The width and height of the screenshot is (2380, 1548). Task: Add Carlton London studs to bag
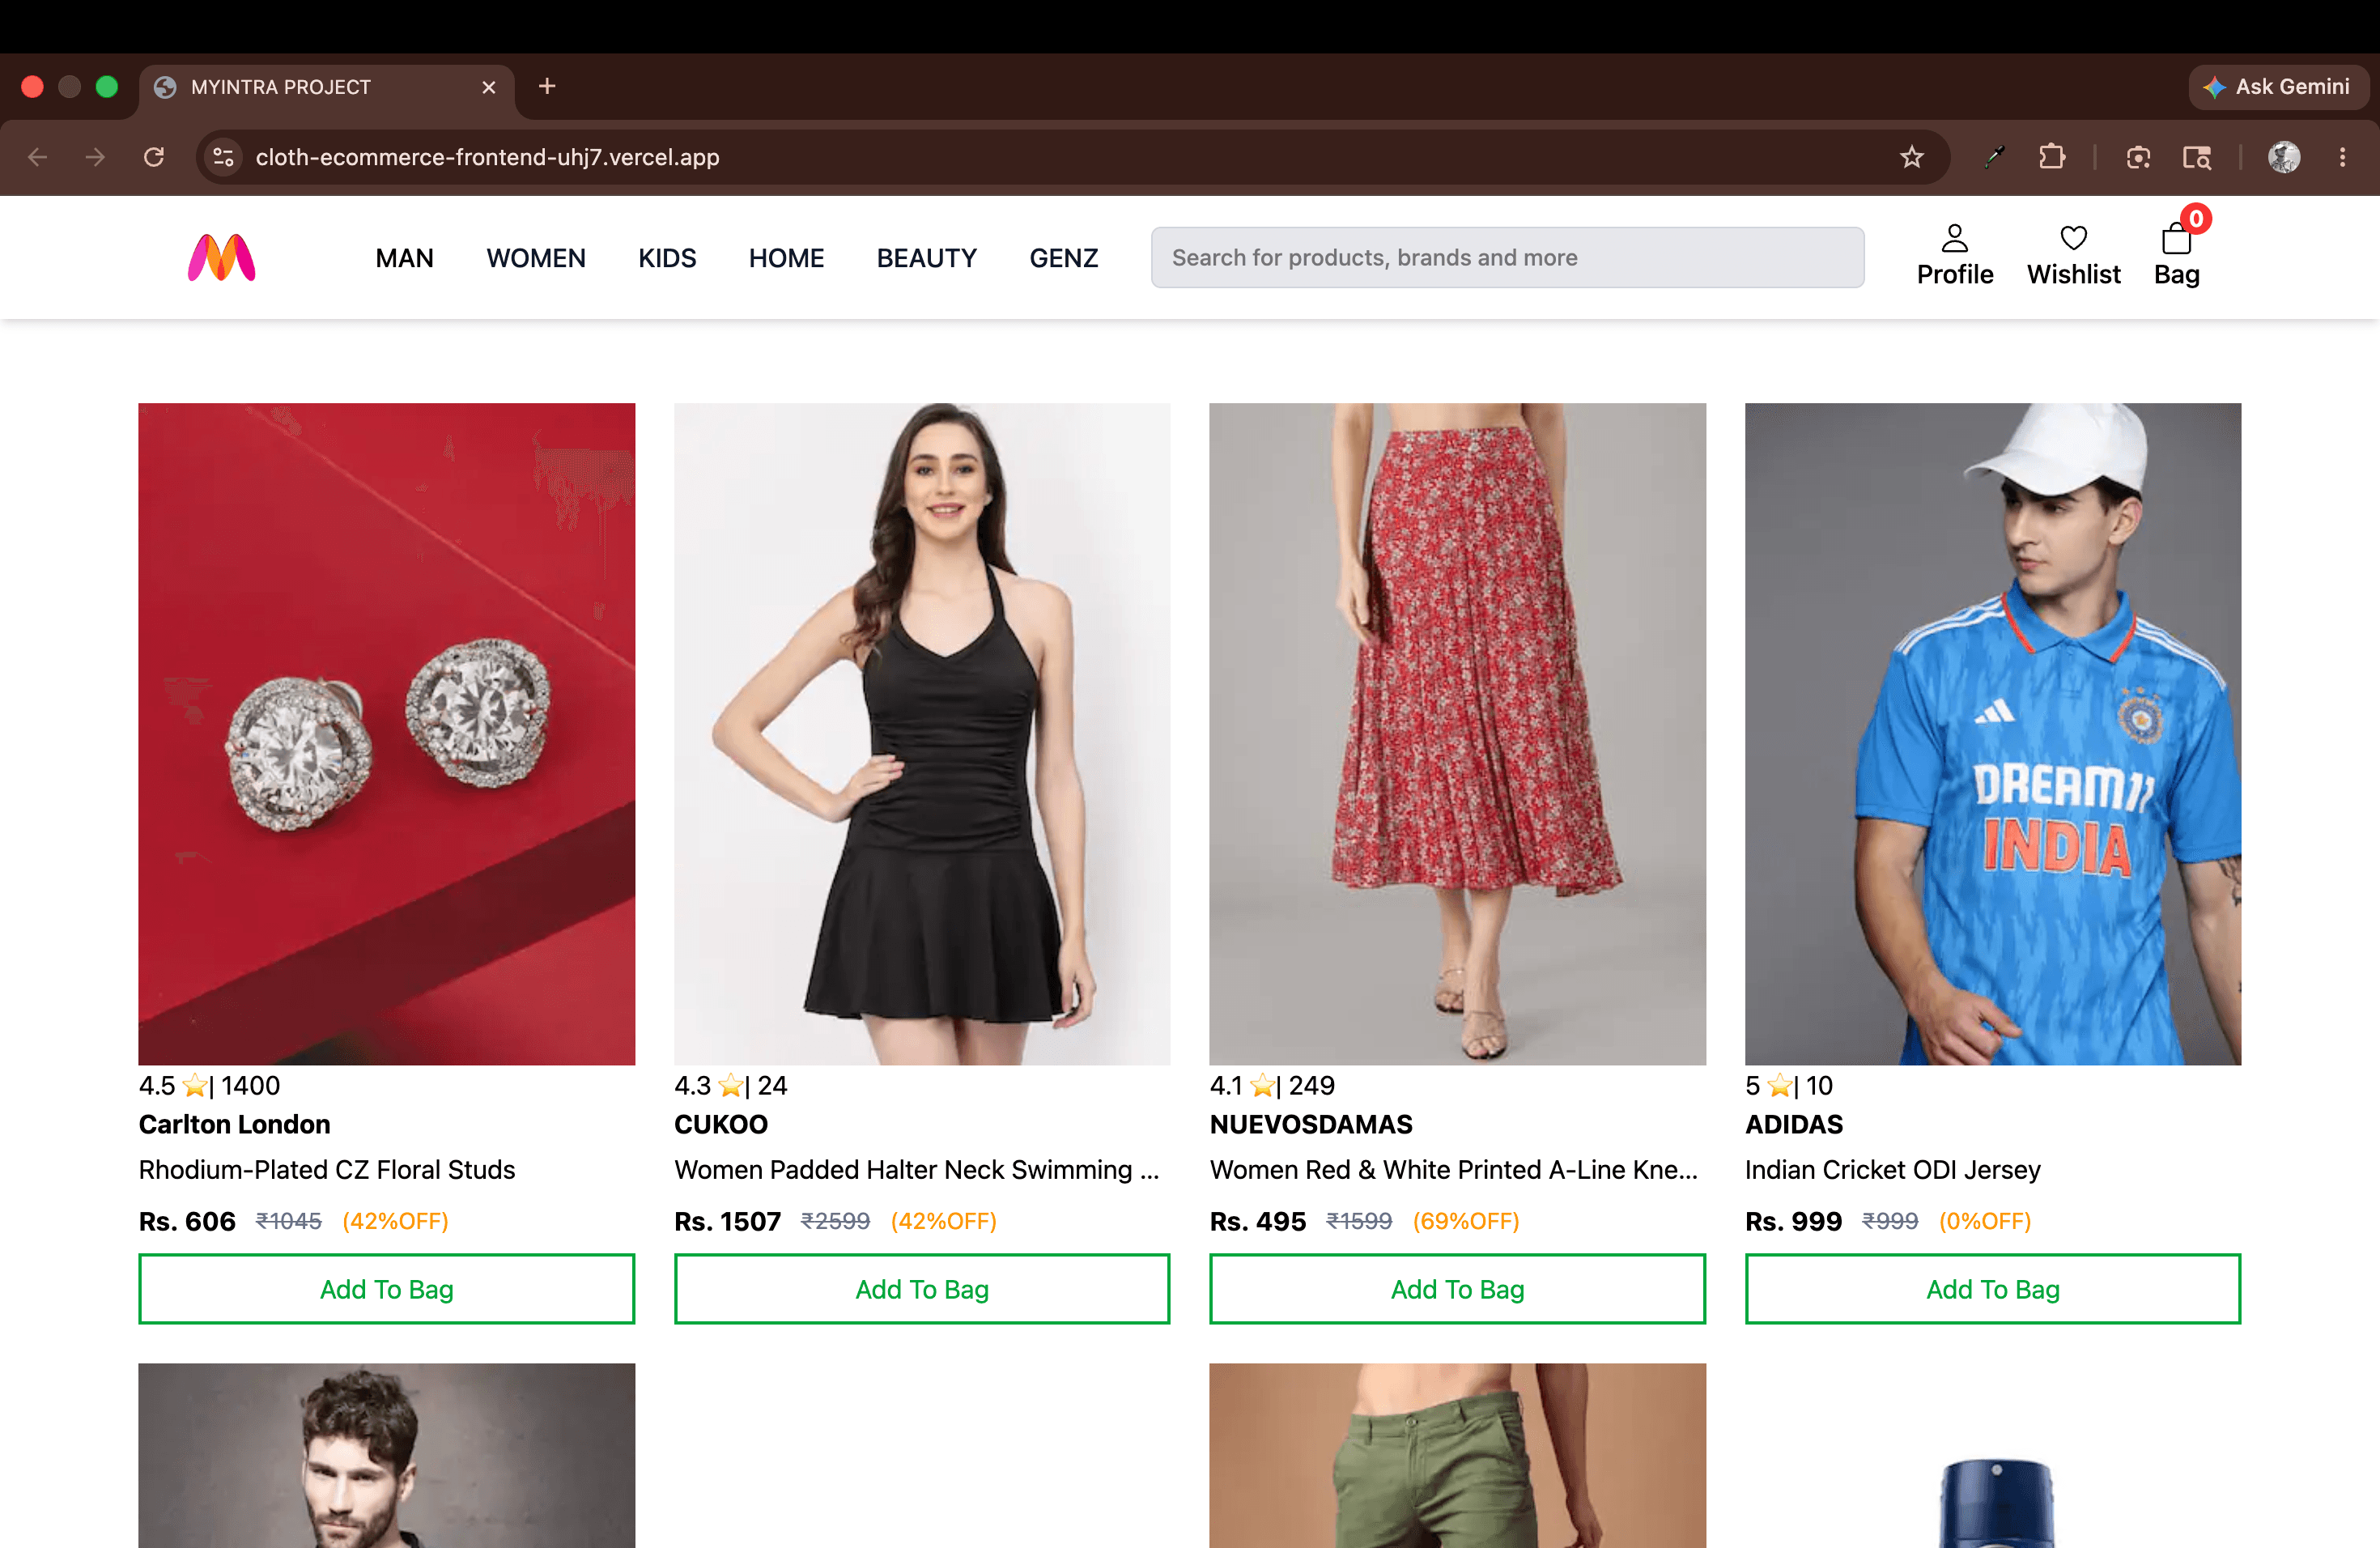click(x=386, y=1288)
